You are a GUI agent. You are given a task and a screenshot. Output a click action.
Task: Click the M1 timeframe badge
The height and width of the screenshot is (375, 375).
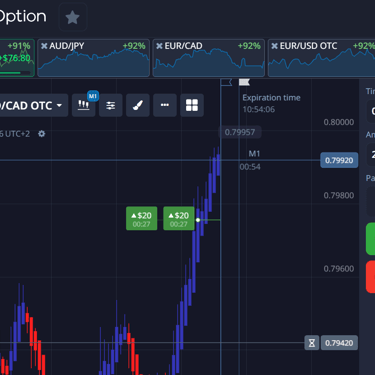click(93, 96)
